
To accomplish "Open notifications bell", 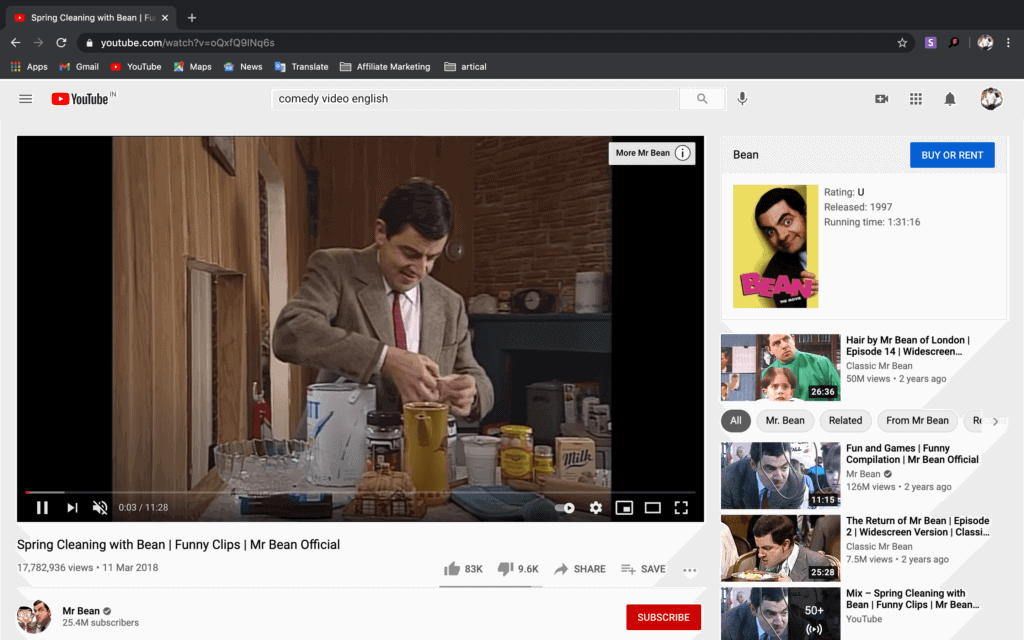I will pos(950,99).
